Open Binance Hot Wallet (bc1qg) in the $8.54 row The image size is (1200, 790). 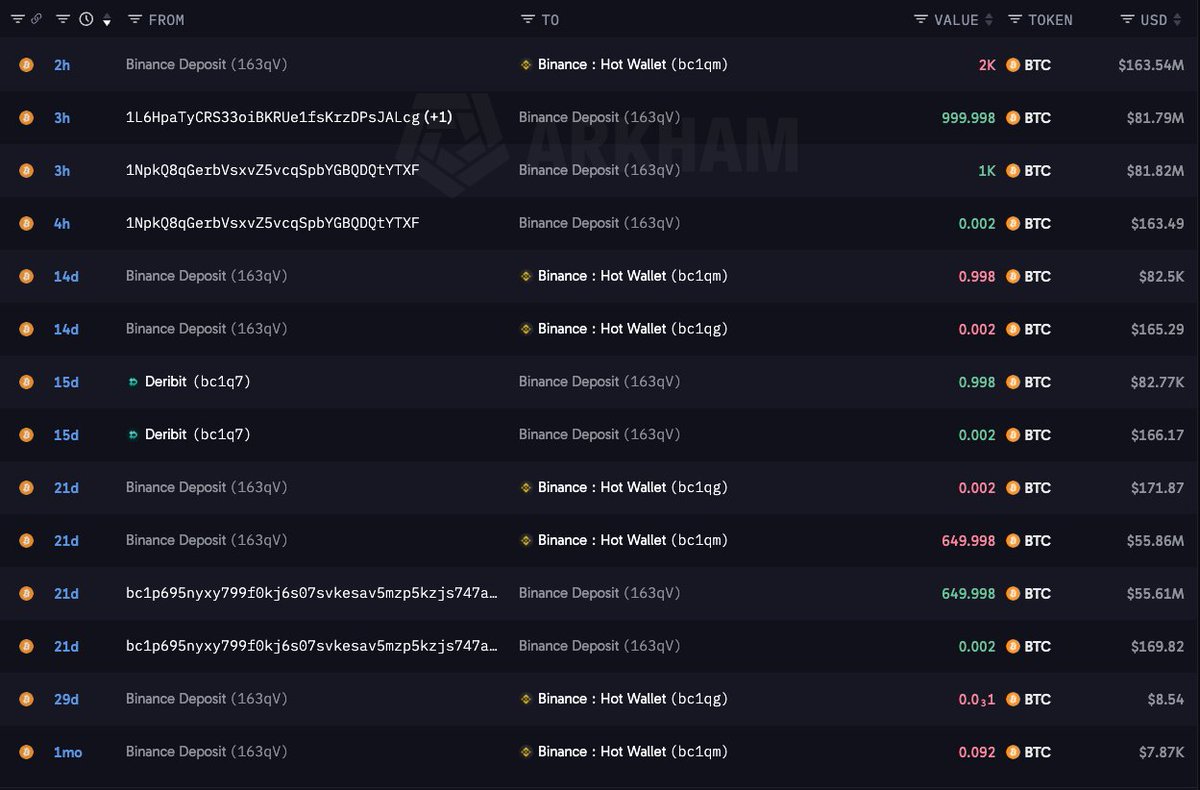click(x=633, y=699)
